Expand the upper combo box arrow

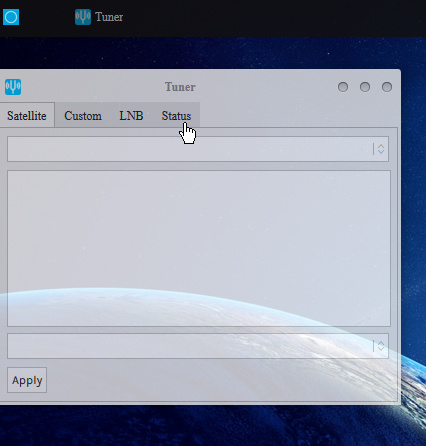coord(380,149)
